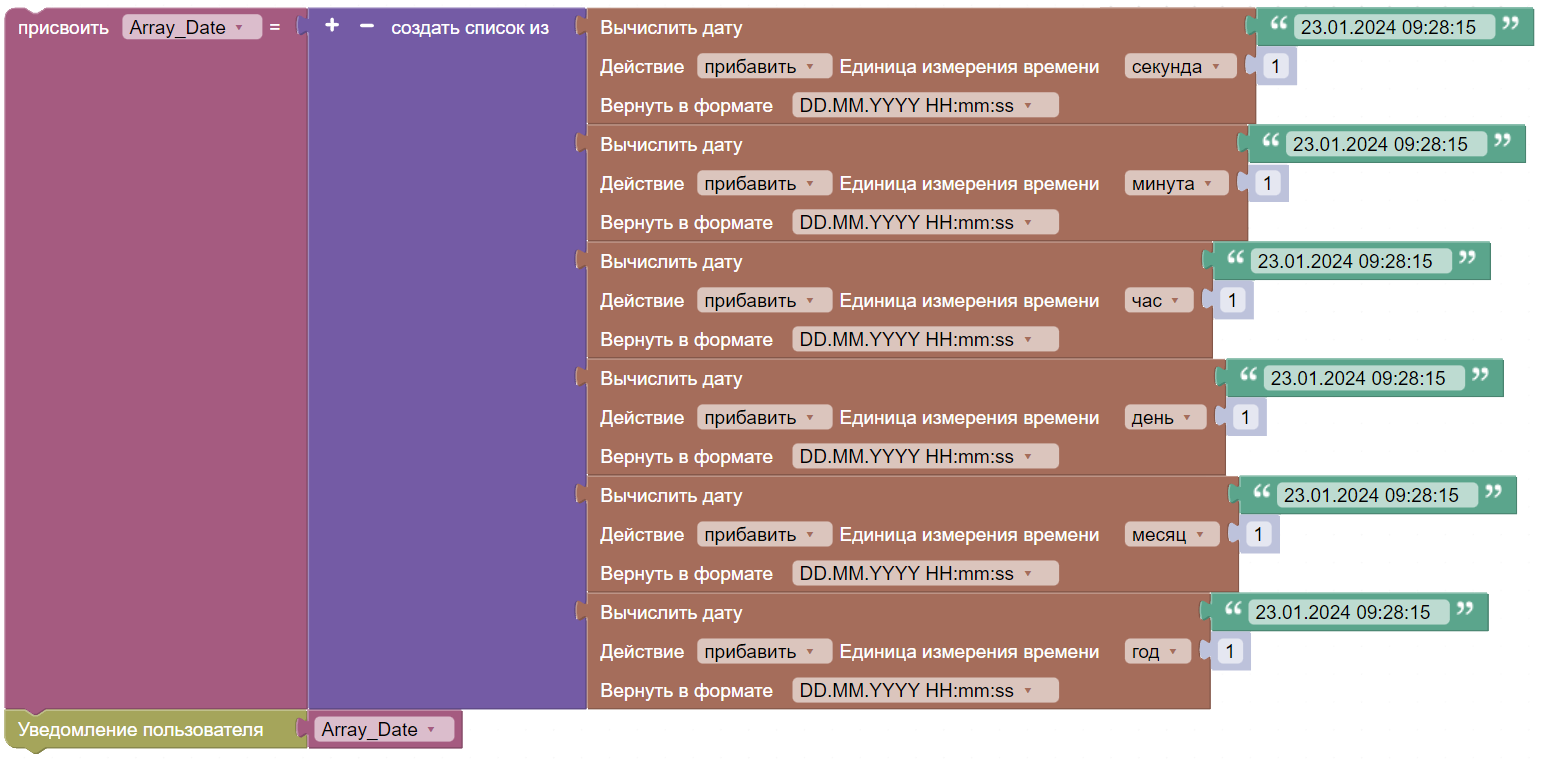Click the minus icon to remove list item
This screenshot has height=760, width=1542.
point(366,27)
